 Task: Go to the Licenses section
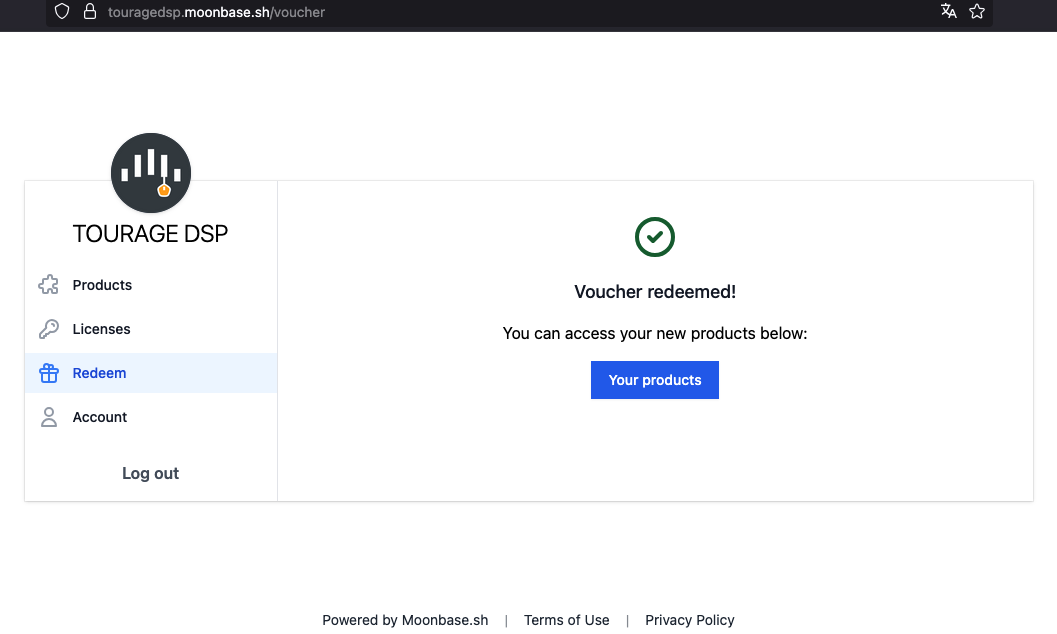tap(101, 329)
